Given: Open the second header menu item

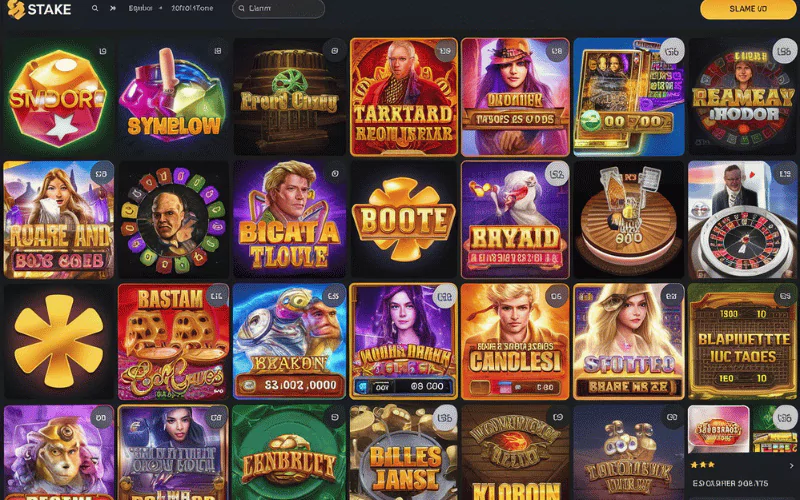Looking at the screenshot, I should [x=192, y=8].
